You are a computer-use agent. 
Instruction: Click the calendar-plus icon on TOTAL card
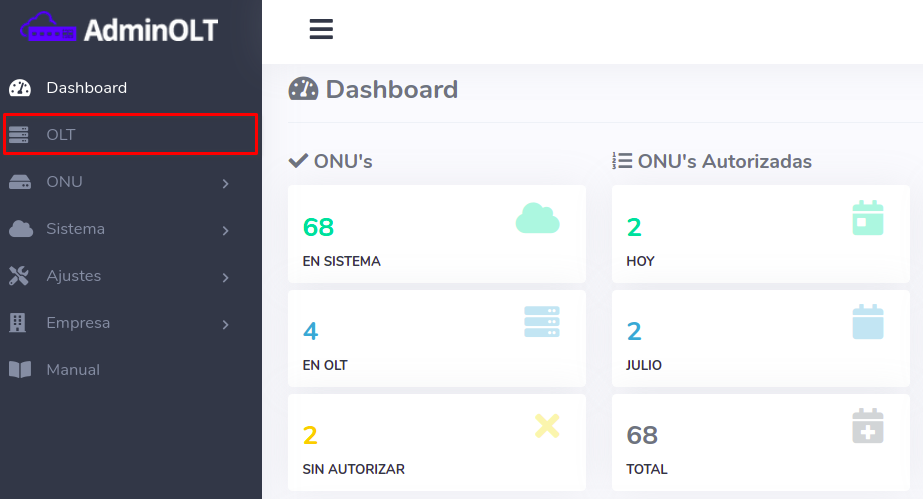tap(867, 426)
